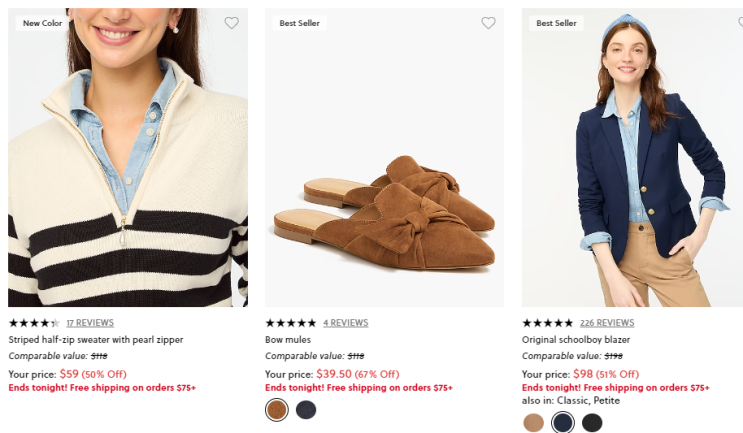Click heart icon on Bow mules
743x433 pixels.
click(488, 23)
